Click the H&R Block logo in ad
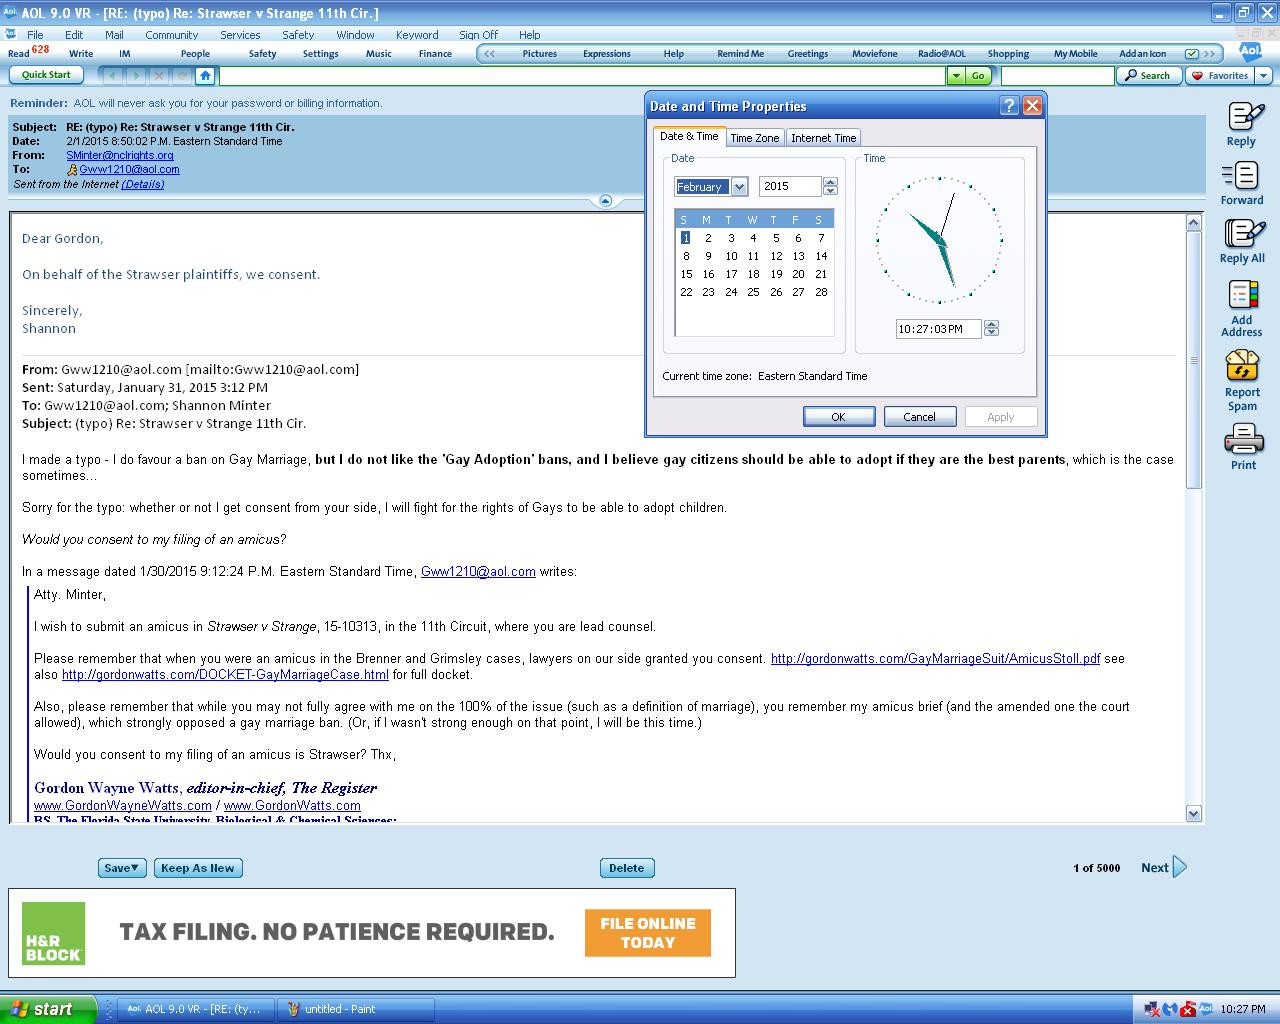The height and width of the screenshot is (1024, 1280). (x=54, y=933)
